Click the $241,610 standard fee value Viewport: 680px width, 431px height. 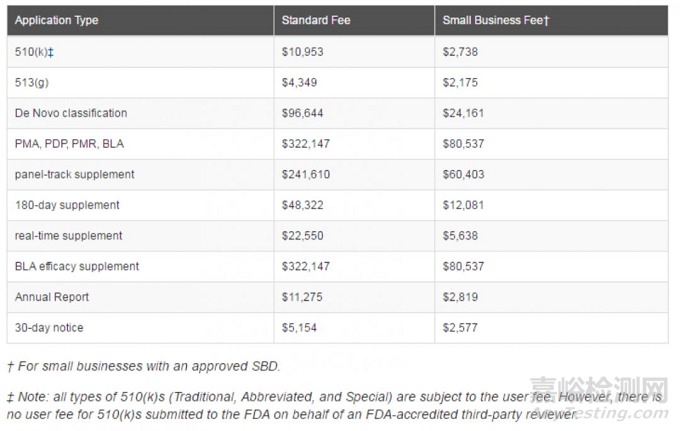coord(306,174)
